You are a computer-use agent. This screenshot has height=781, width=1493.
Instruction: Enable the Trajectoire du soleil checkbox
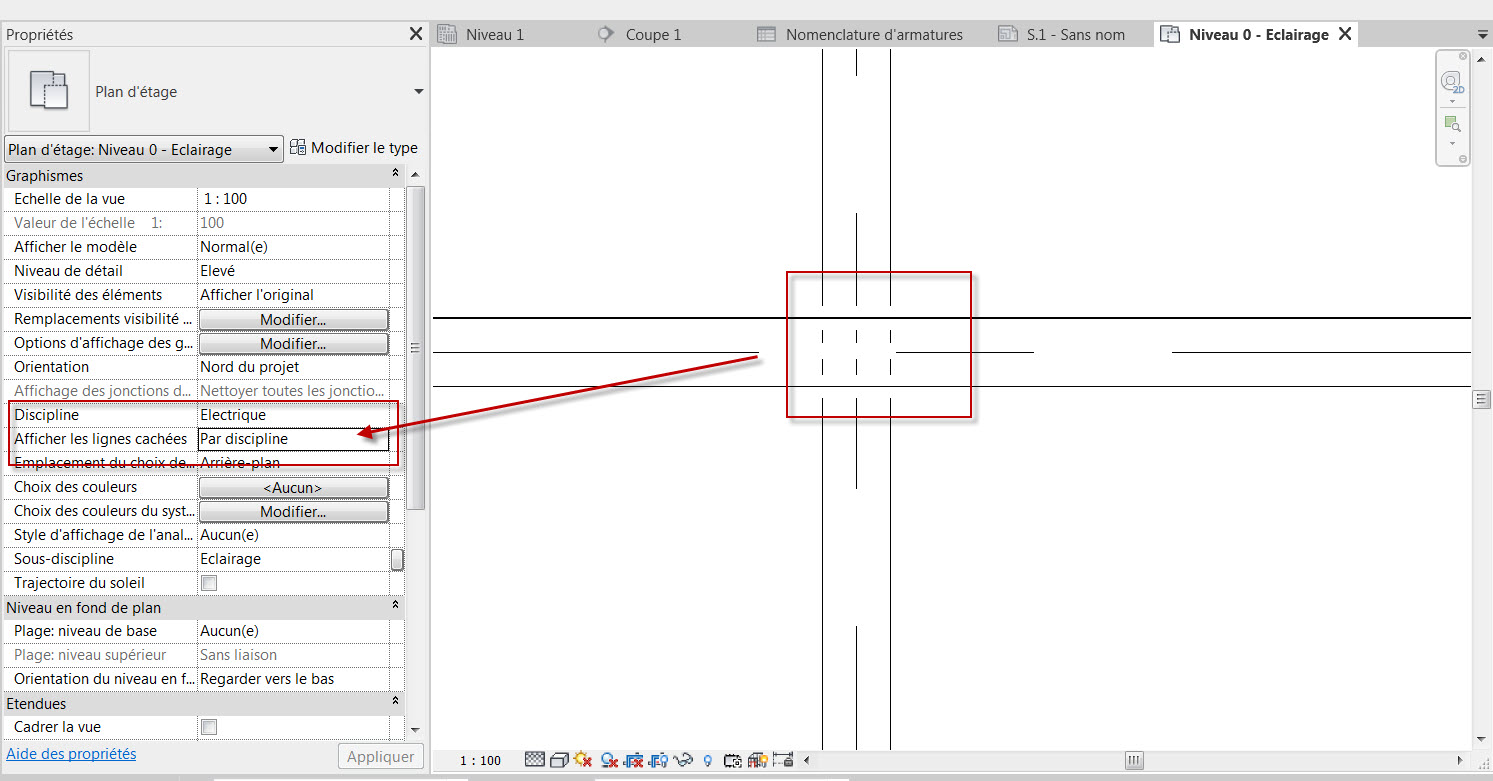coord(209,583)
